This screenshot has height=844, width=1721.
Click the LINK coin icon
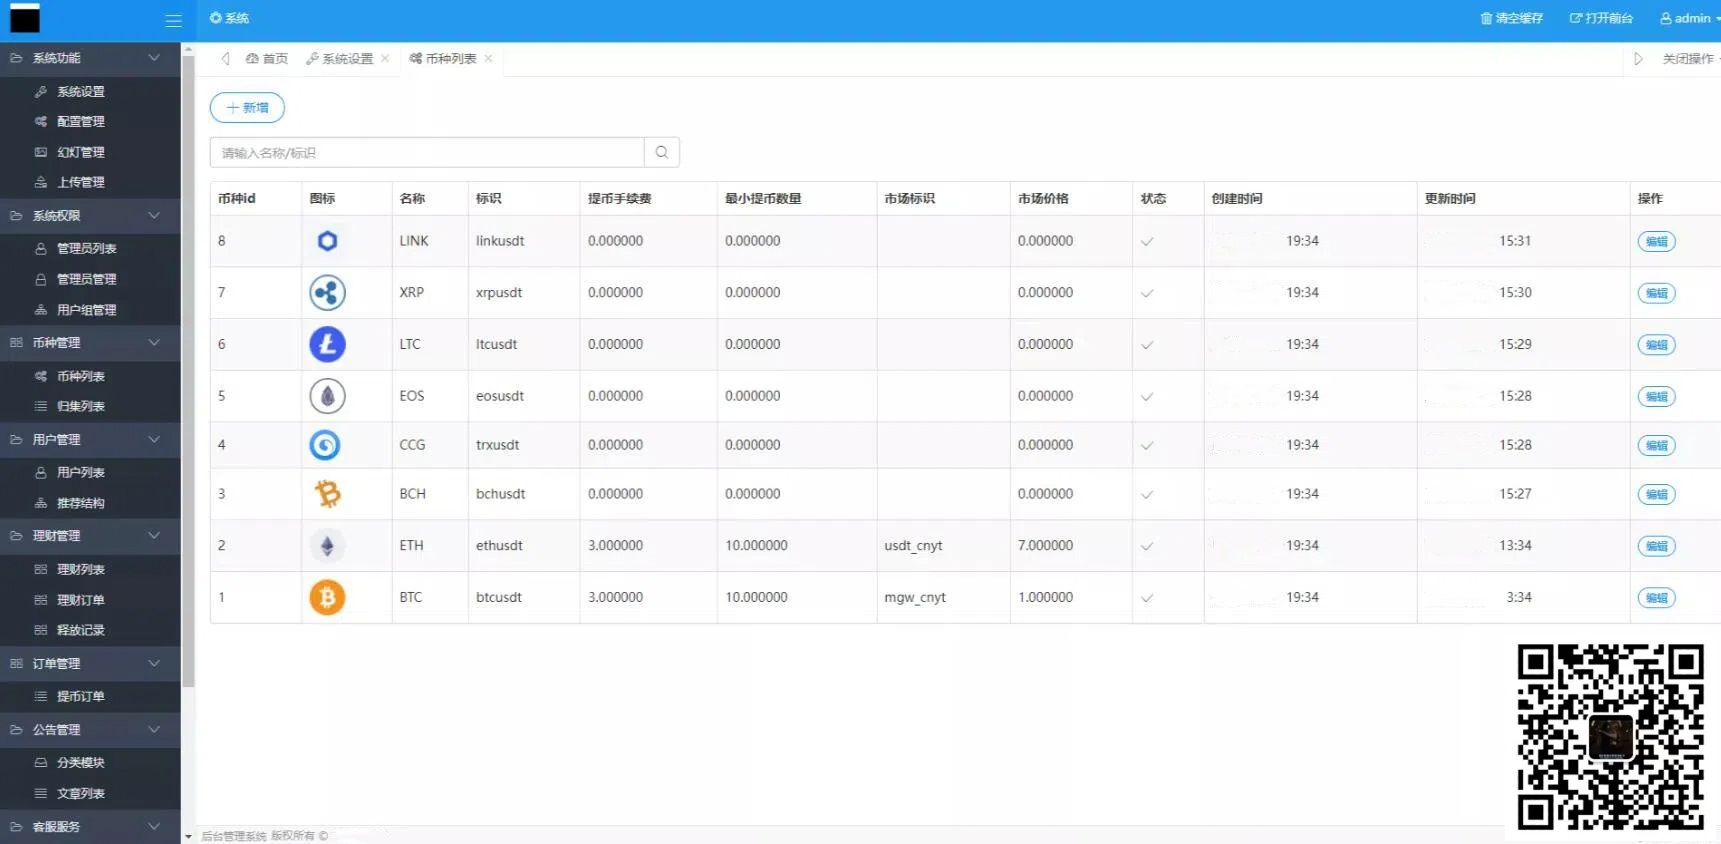pyautogui.click(x=327, y=241)
